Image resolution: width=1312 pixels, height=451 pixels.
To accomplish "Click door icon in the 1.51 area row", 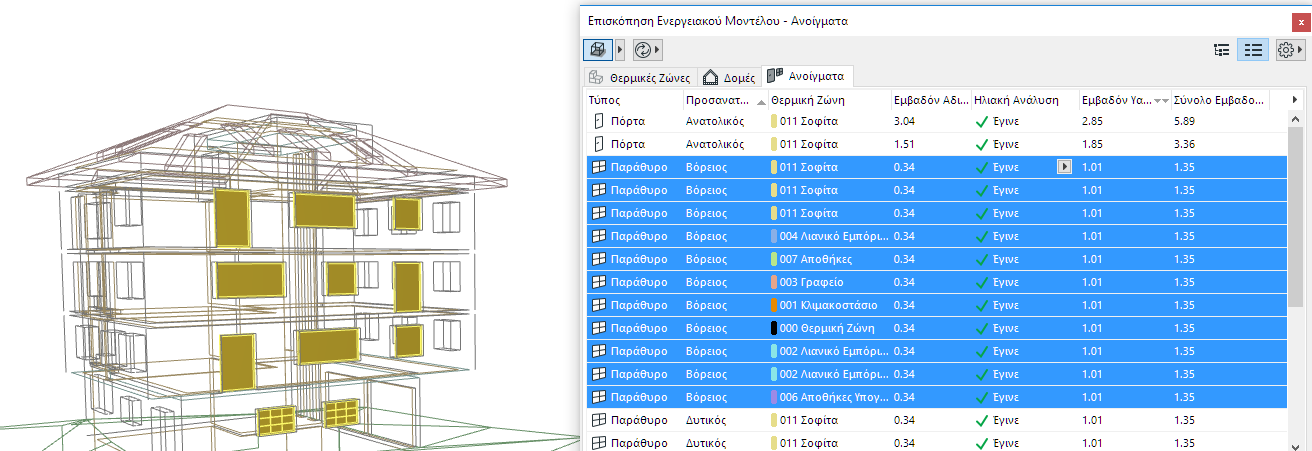I will (x=599, y=144).
